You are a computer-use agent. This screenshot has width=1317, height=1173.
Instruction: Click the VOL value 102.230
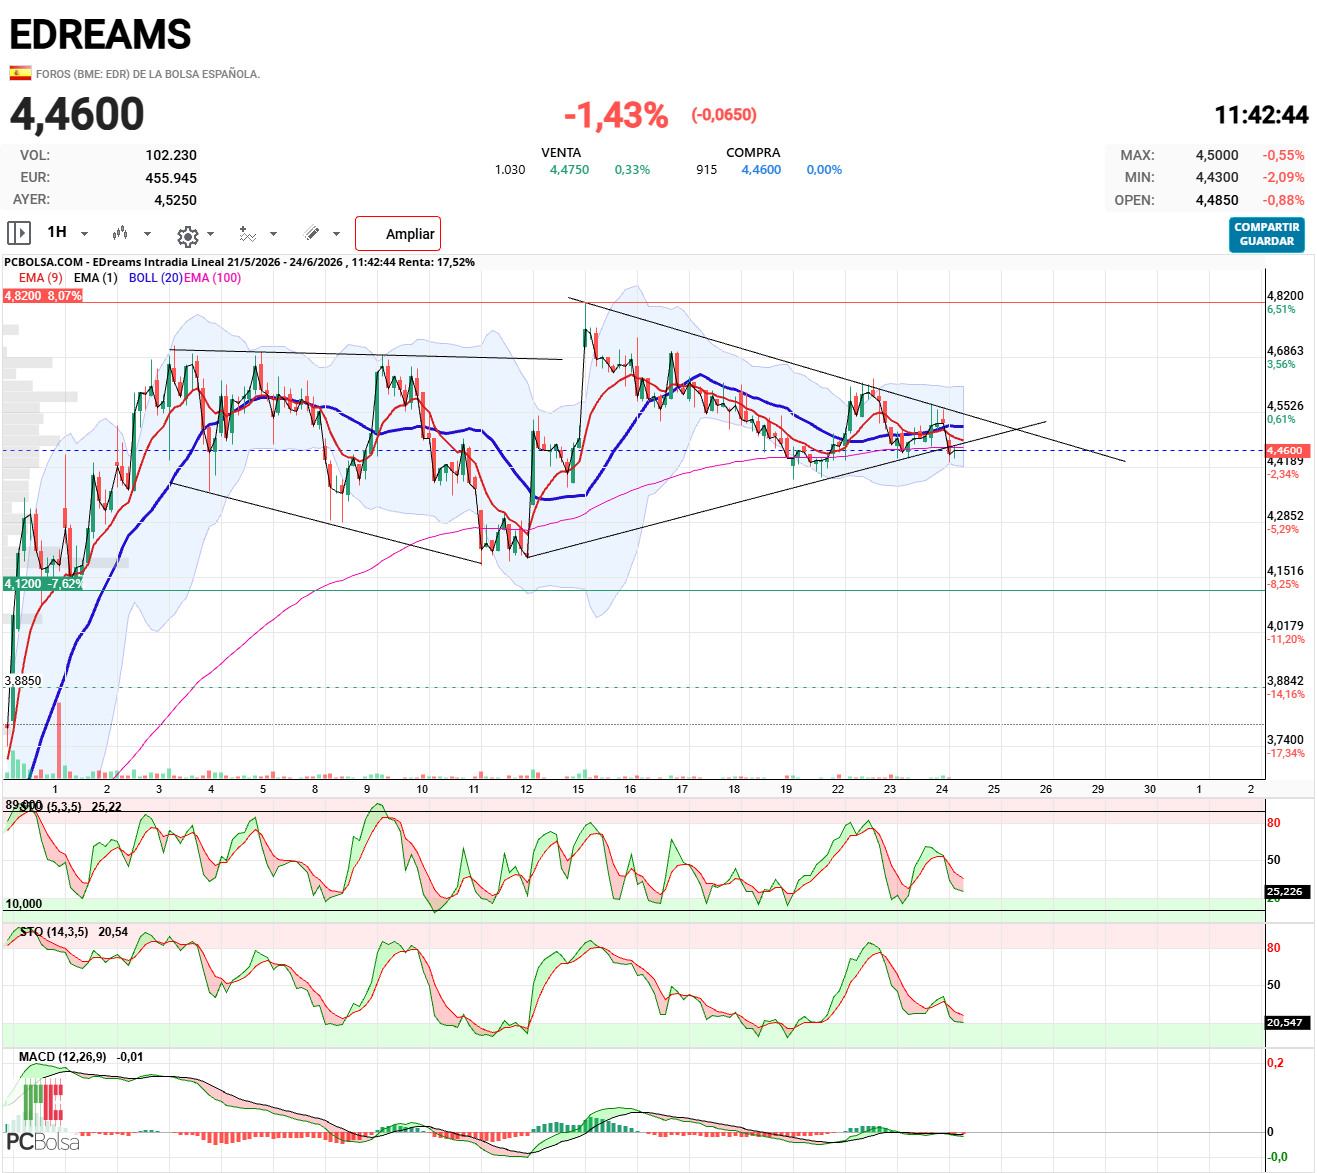click(x=171, y=155)
